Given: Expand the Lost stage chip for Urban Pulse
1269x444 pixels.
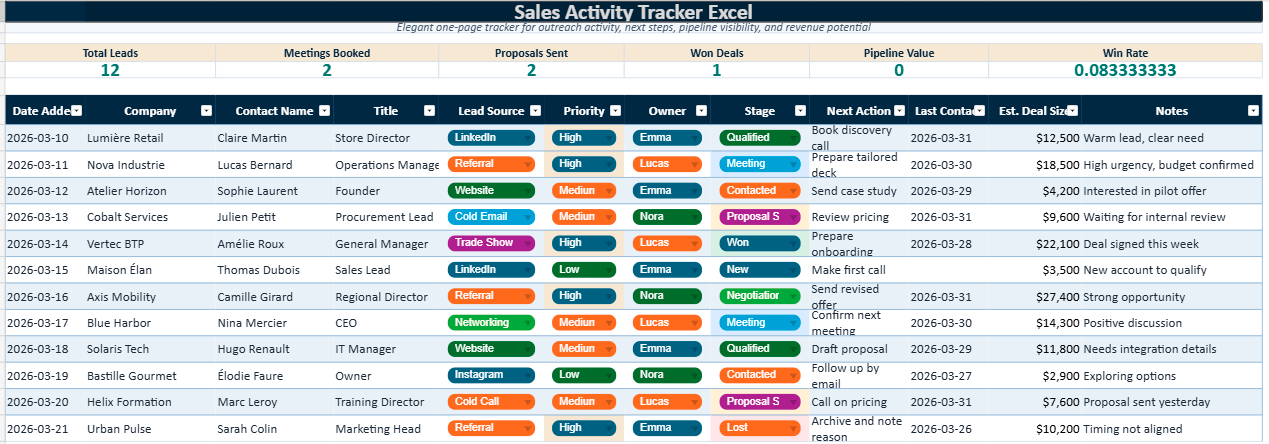Looking at the screenshot, I should coord(793,428).
